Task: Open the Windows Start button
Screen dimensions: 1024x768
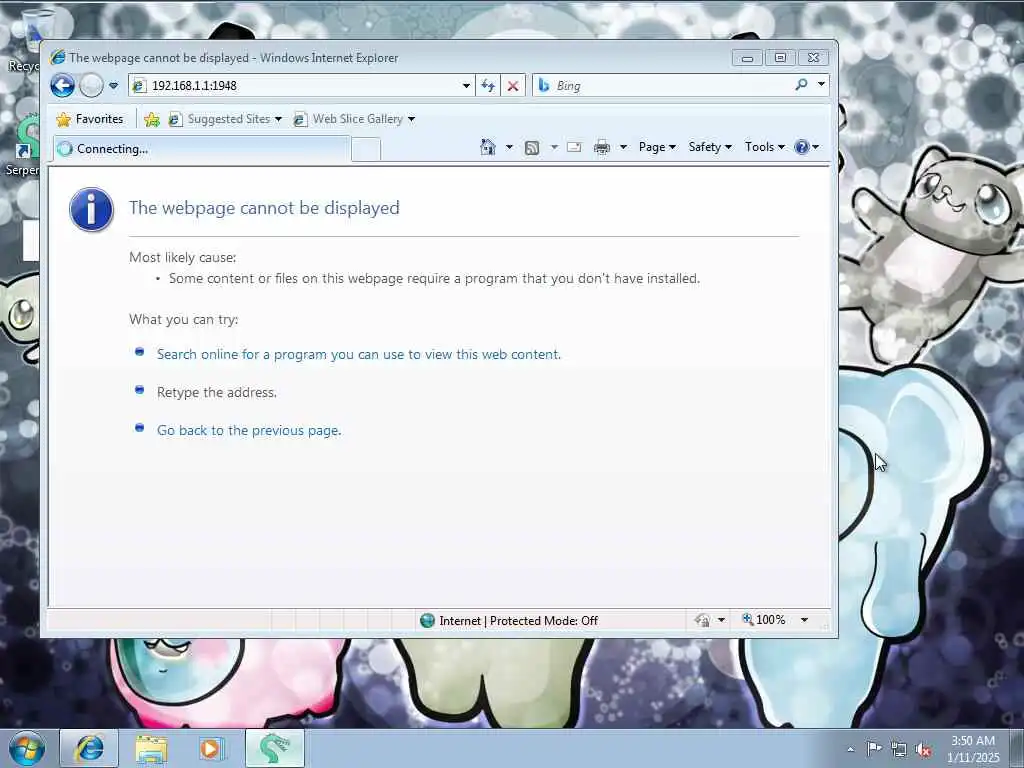Action: [27, 748]
